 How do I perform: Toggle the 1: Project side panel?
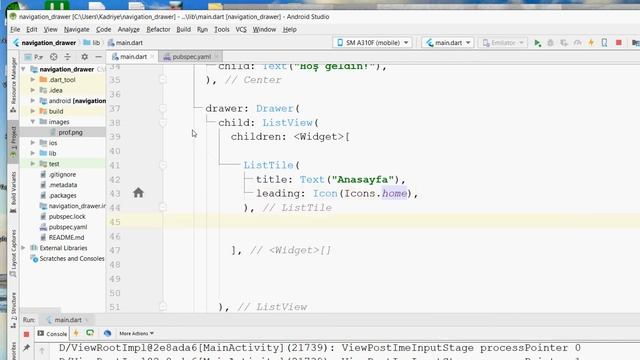click(13, 141)
